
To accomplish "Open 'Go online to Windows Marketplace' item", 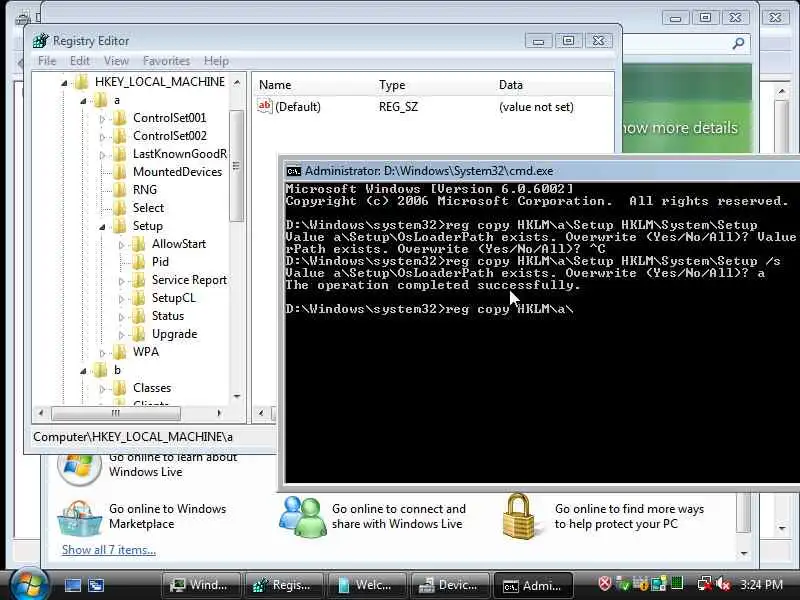I will tap(167, 516).
